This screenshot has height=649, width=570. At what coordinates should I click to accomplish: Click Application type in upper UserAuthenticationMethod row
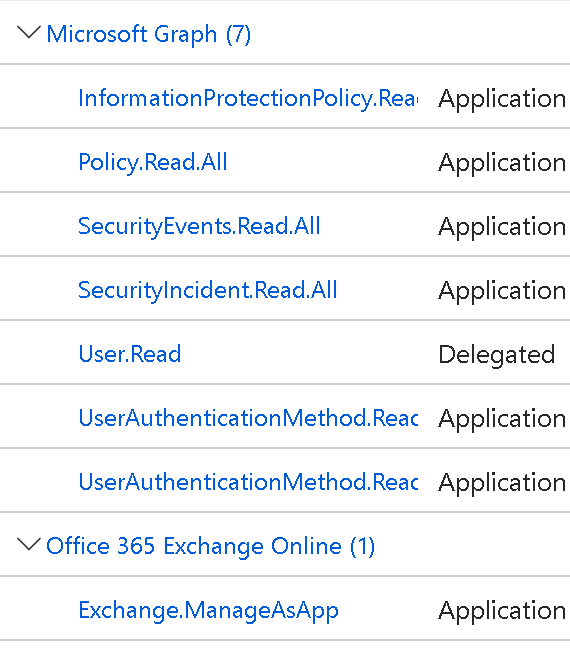pyautogui.click(x=502, y=419)
